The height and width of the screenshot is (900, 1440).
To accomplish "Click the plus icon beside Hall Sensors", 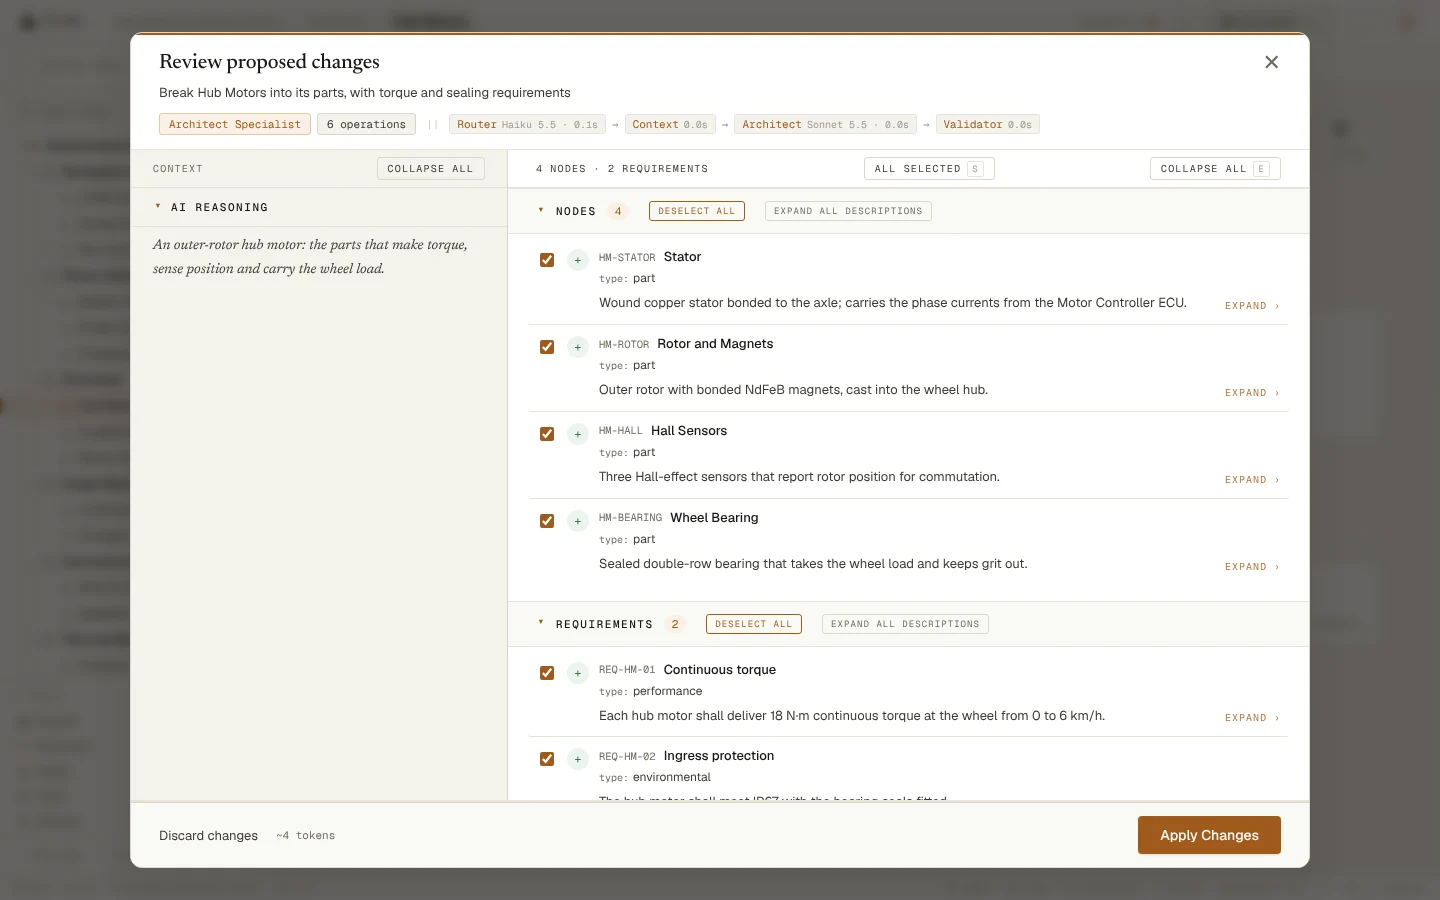I will (x=578, y=434).
